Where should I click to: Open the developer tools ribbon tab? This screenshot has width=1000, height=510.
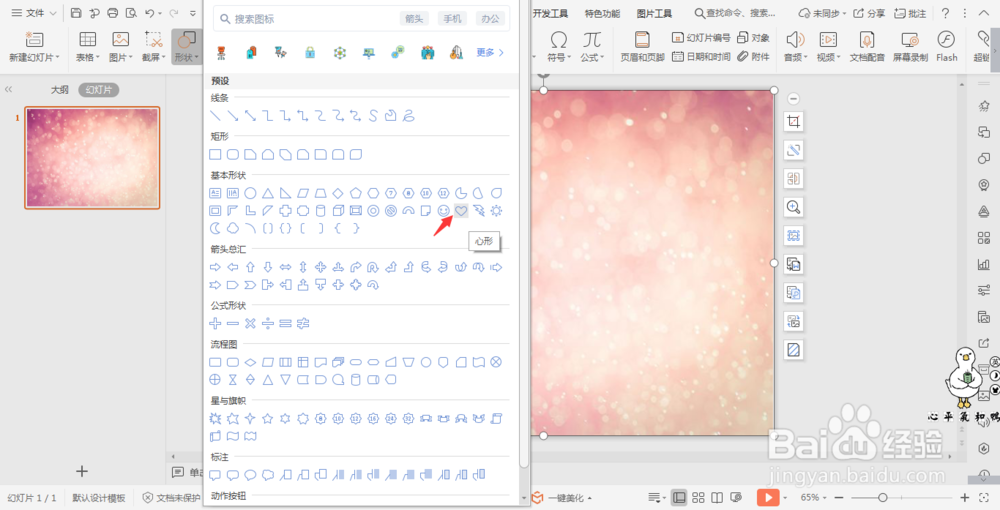(550, 13)
